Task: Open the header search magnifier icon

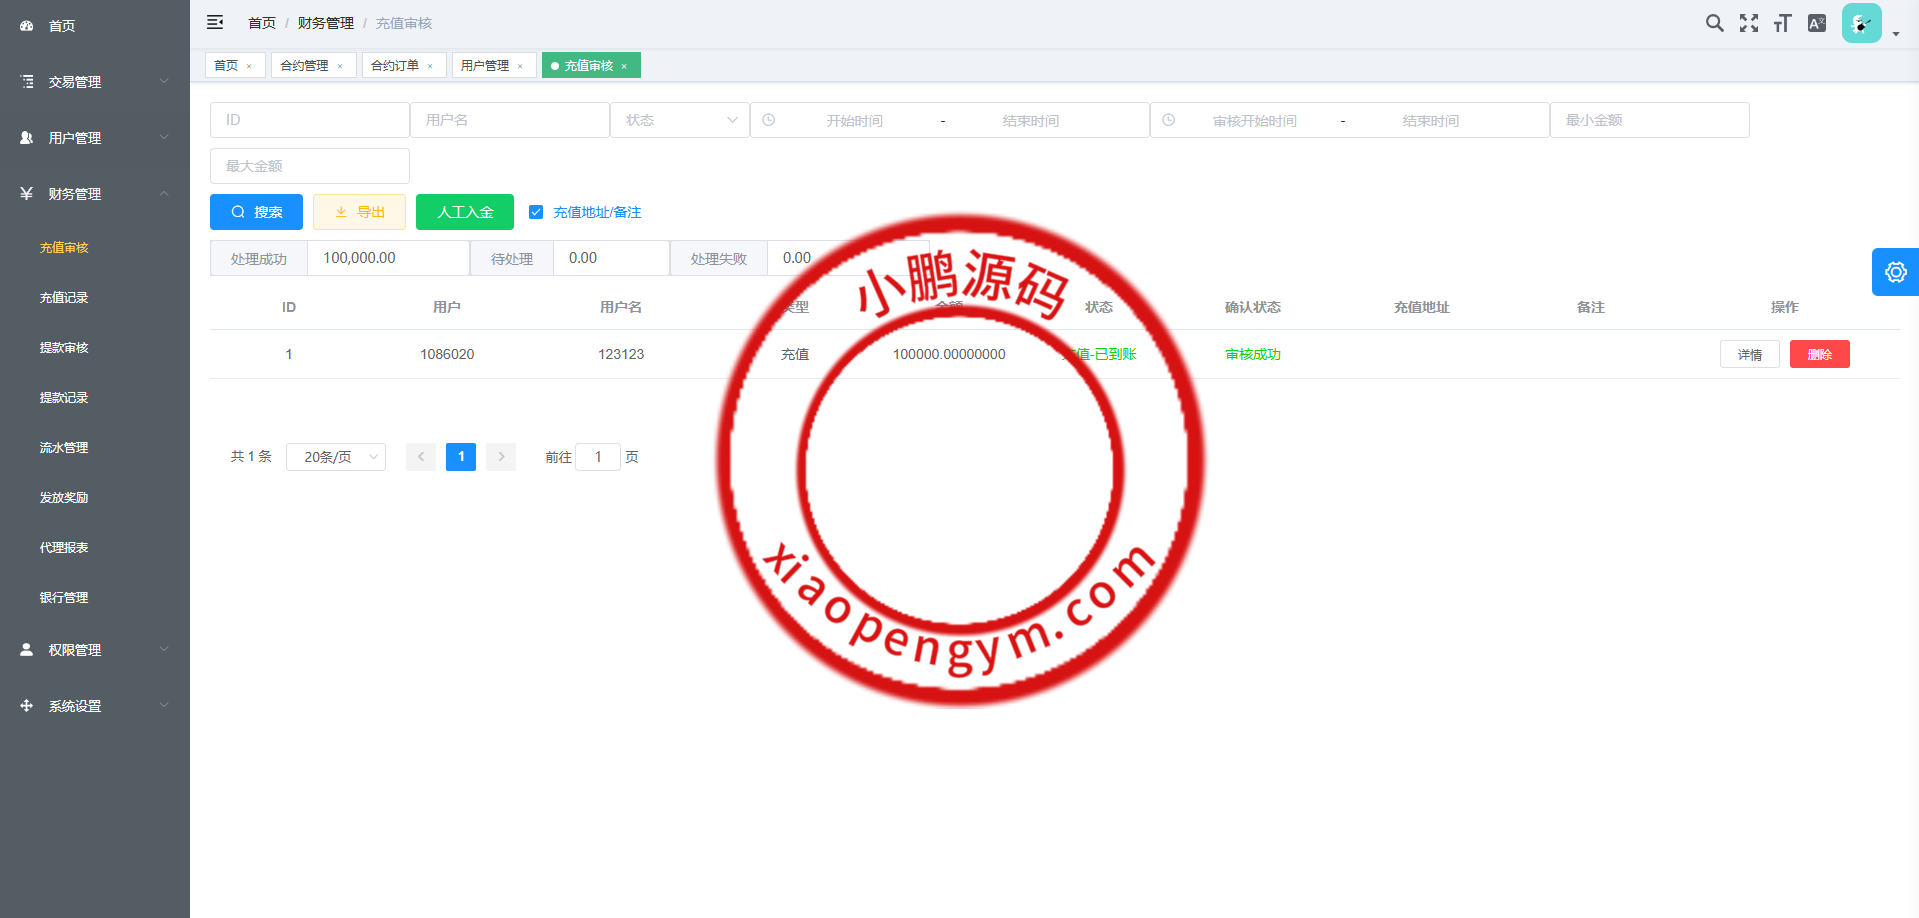Action: point(1714,23)
